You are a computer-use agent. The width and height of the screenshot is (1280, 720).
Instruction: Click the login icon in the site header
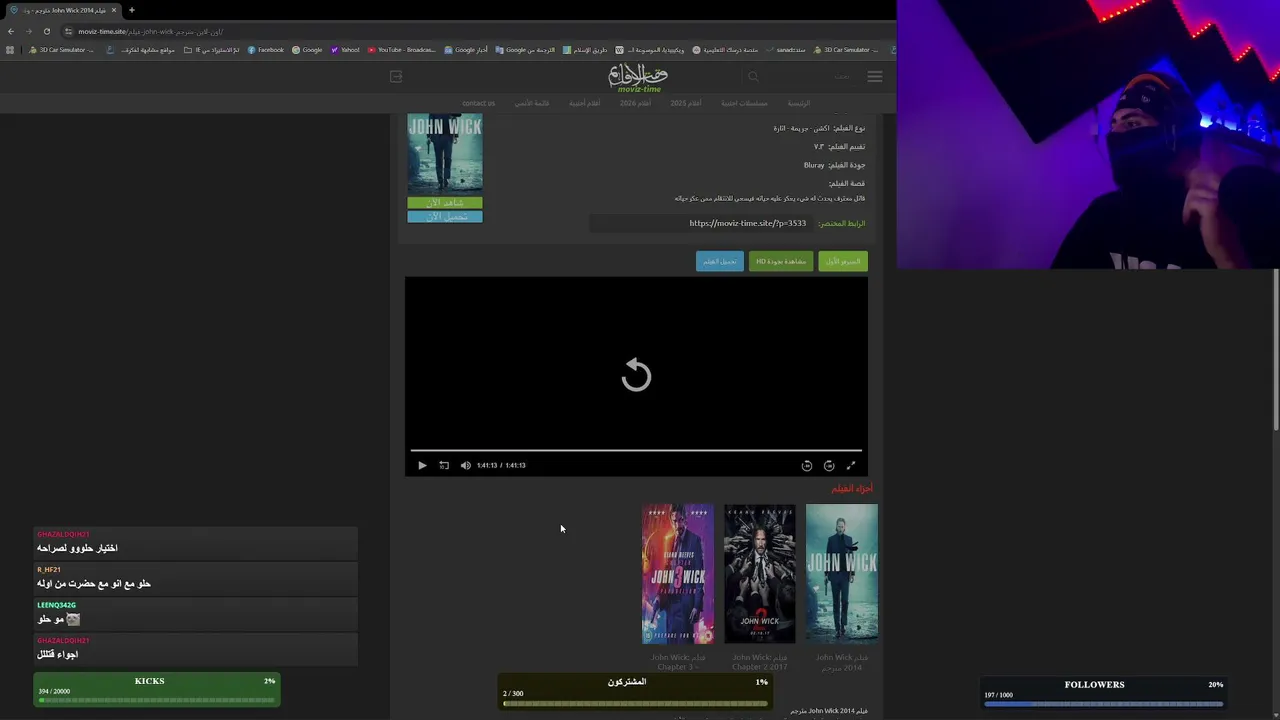click(396, 76)
